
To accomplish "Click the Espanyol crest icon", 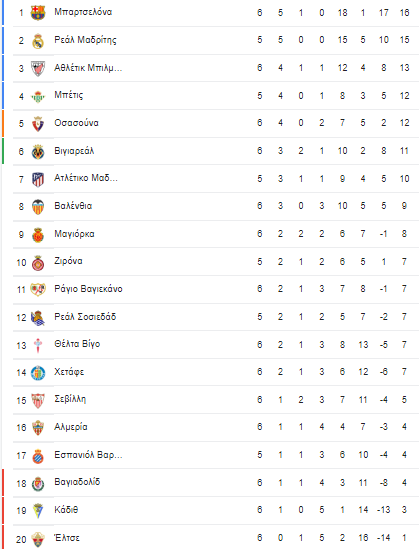I will click(38, 456).
